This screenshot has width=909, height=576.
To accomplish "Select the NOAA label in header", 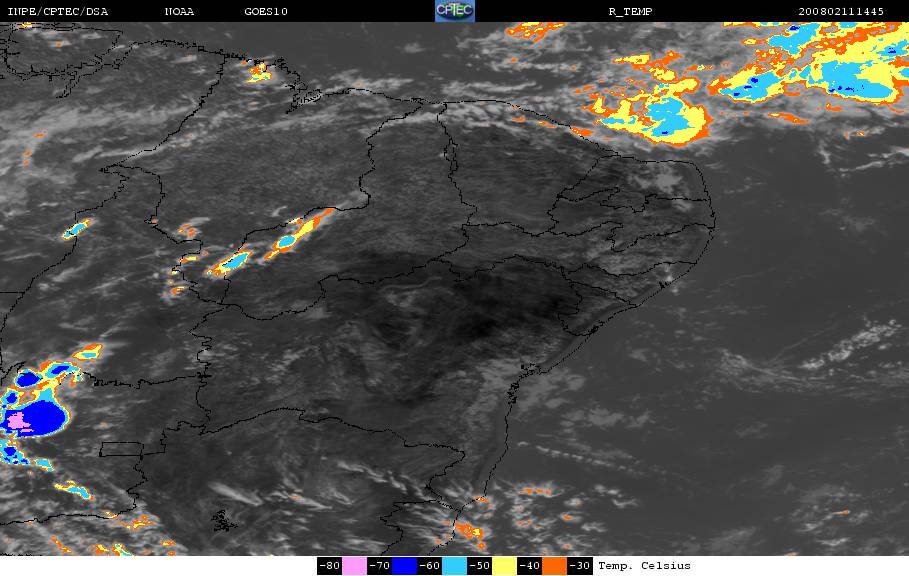I will coord(179,12).
